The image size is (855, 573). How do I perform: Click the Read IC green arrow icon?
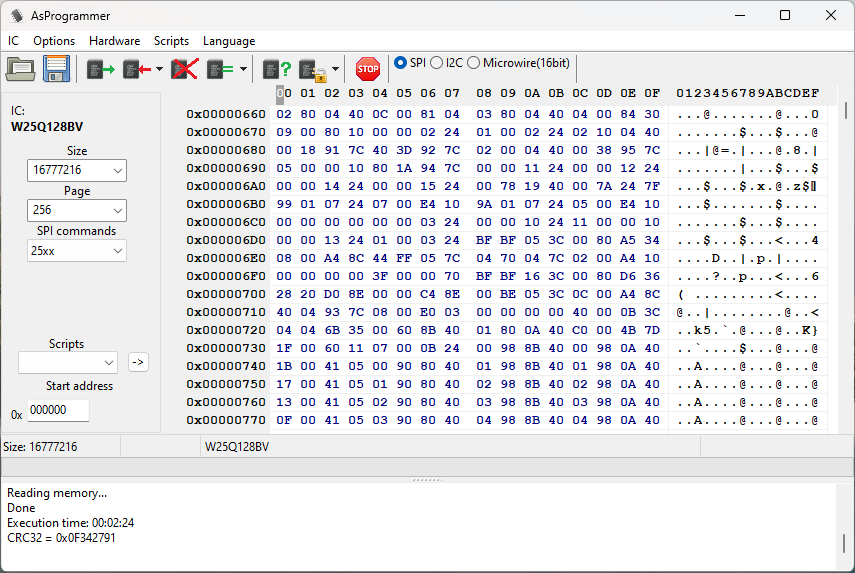[x=100, y=69]
